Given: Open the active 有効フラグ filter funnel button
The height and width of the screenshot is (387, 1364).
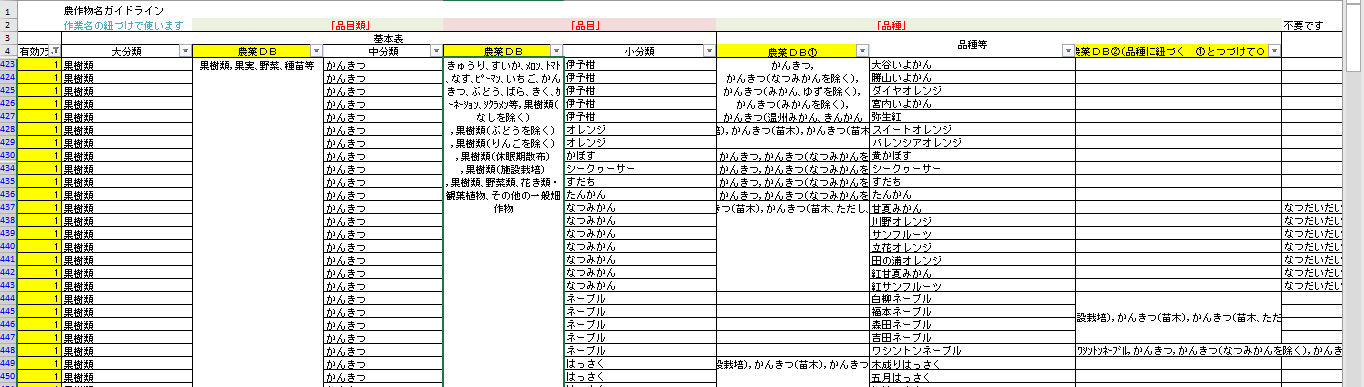Looking at the screenshot, I should [55, 51].
